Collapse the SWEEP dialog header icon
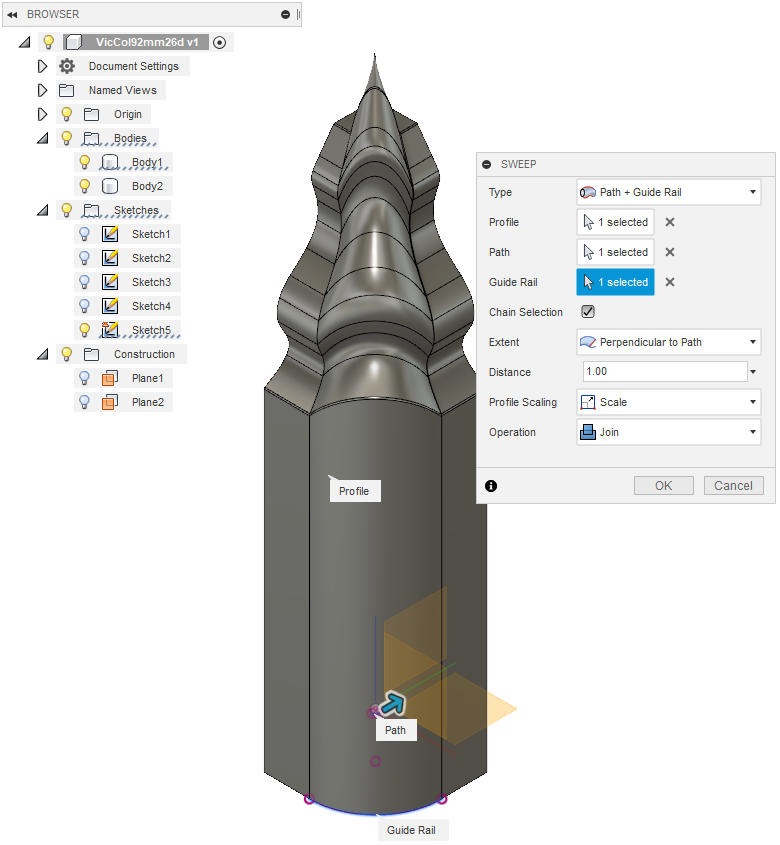 pyautogui.click(x=487, y=164)
